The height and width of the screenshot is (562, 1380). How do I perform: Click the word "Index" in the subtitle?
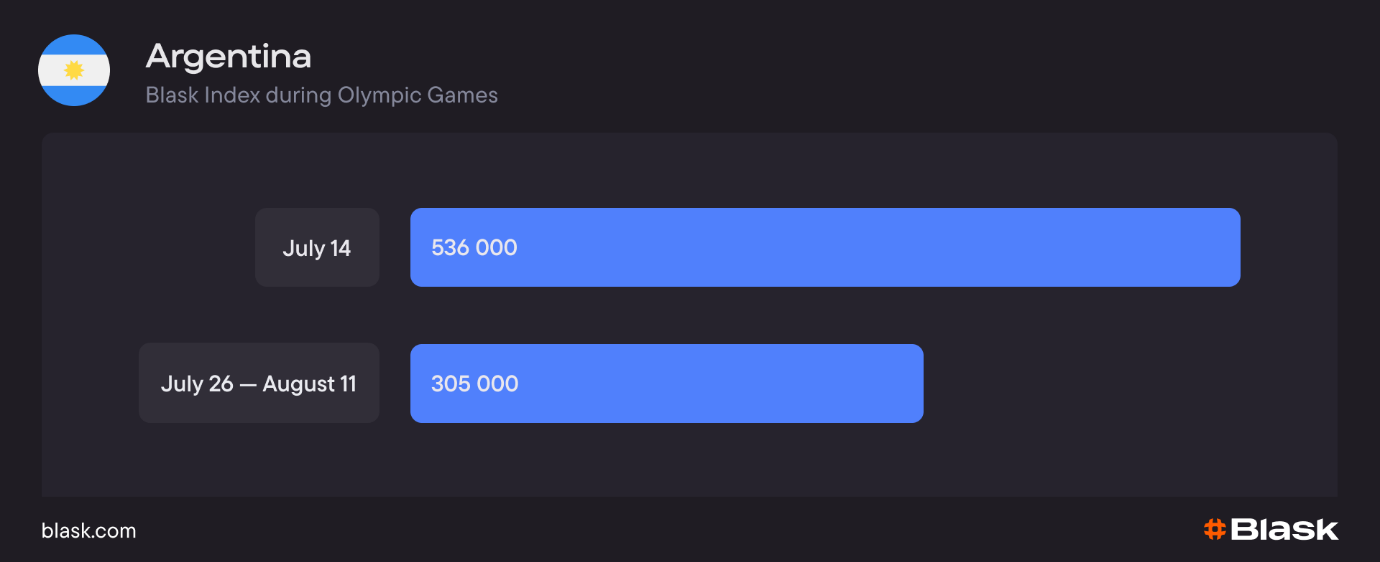[229, 96]
